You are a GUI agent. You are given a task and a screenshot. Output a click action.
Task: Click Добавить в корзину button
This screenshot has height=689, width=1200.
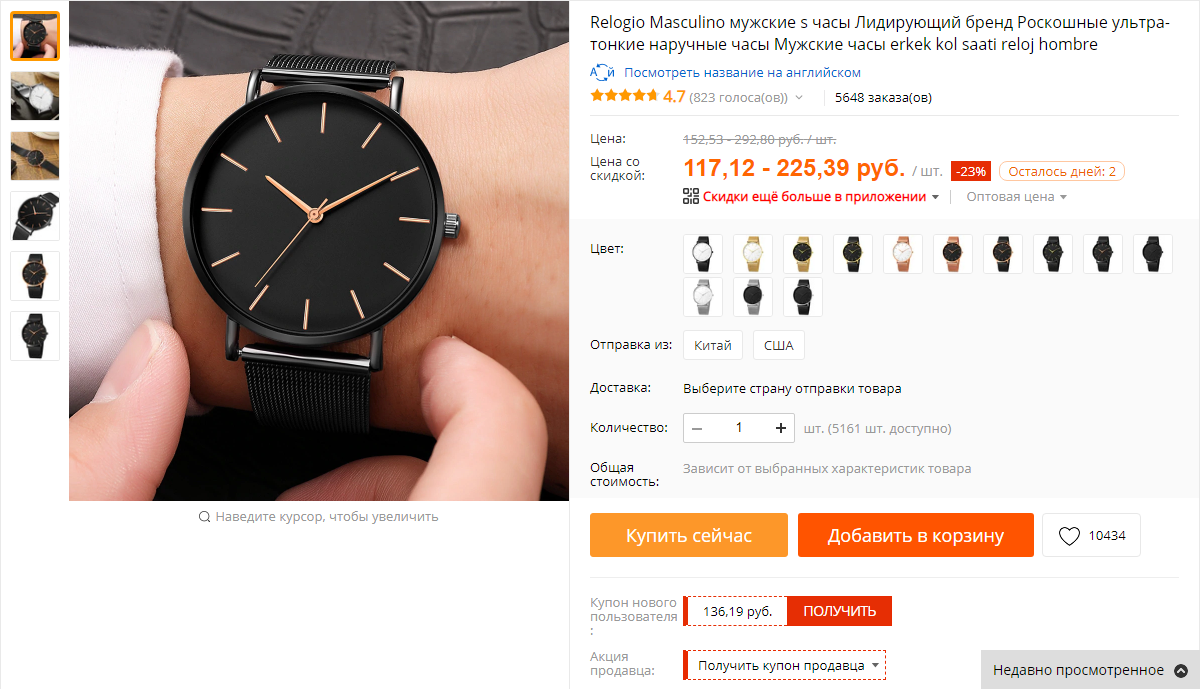pyautogui.click(x=915, y=535)
